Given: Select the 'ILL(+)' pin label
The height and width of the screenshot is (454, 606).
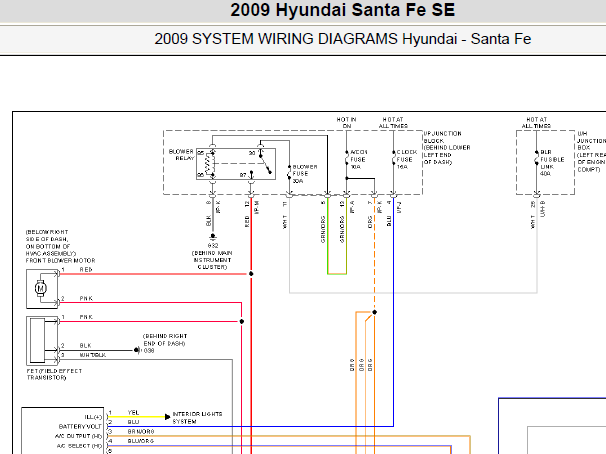Looking at the screenshot, I should coord(93,417).
